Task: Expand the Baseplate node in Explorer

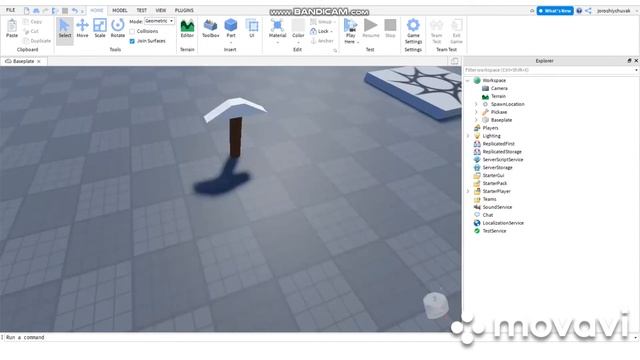Action: click(476, 120)
